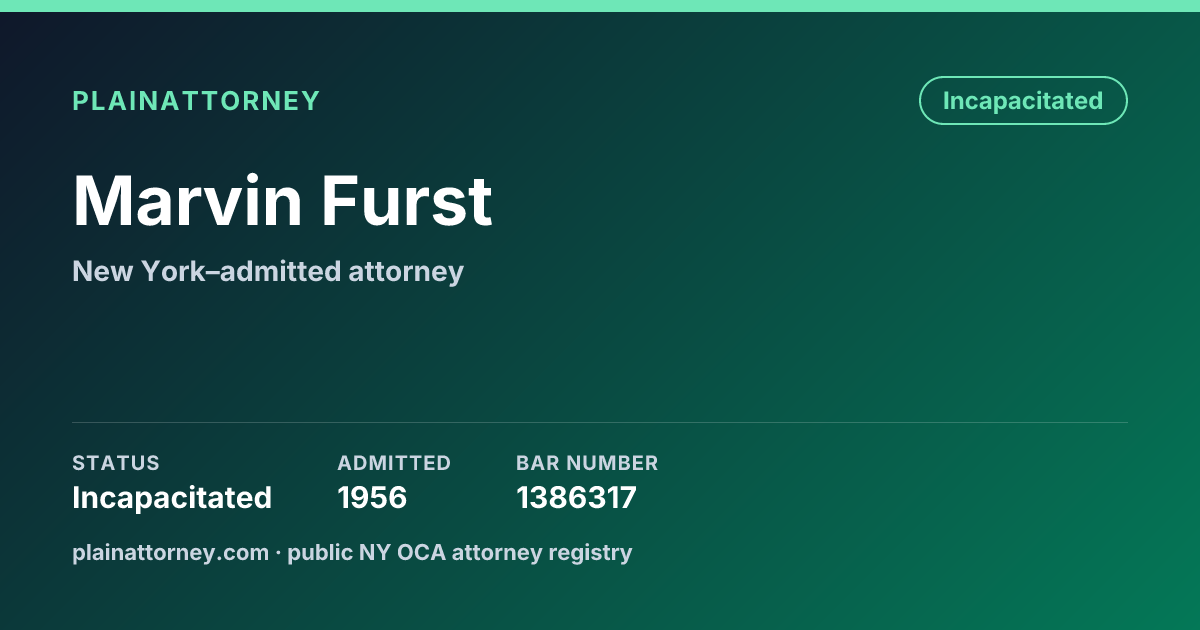Click the public NY OCA attorney registry text
Image resolution: width=1200 pixels, height=630 pixels.
(460, 552)
